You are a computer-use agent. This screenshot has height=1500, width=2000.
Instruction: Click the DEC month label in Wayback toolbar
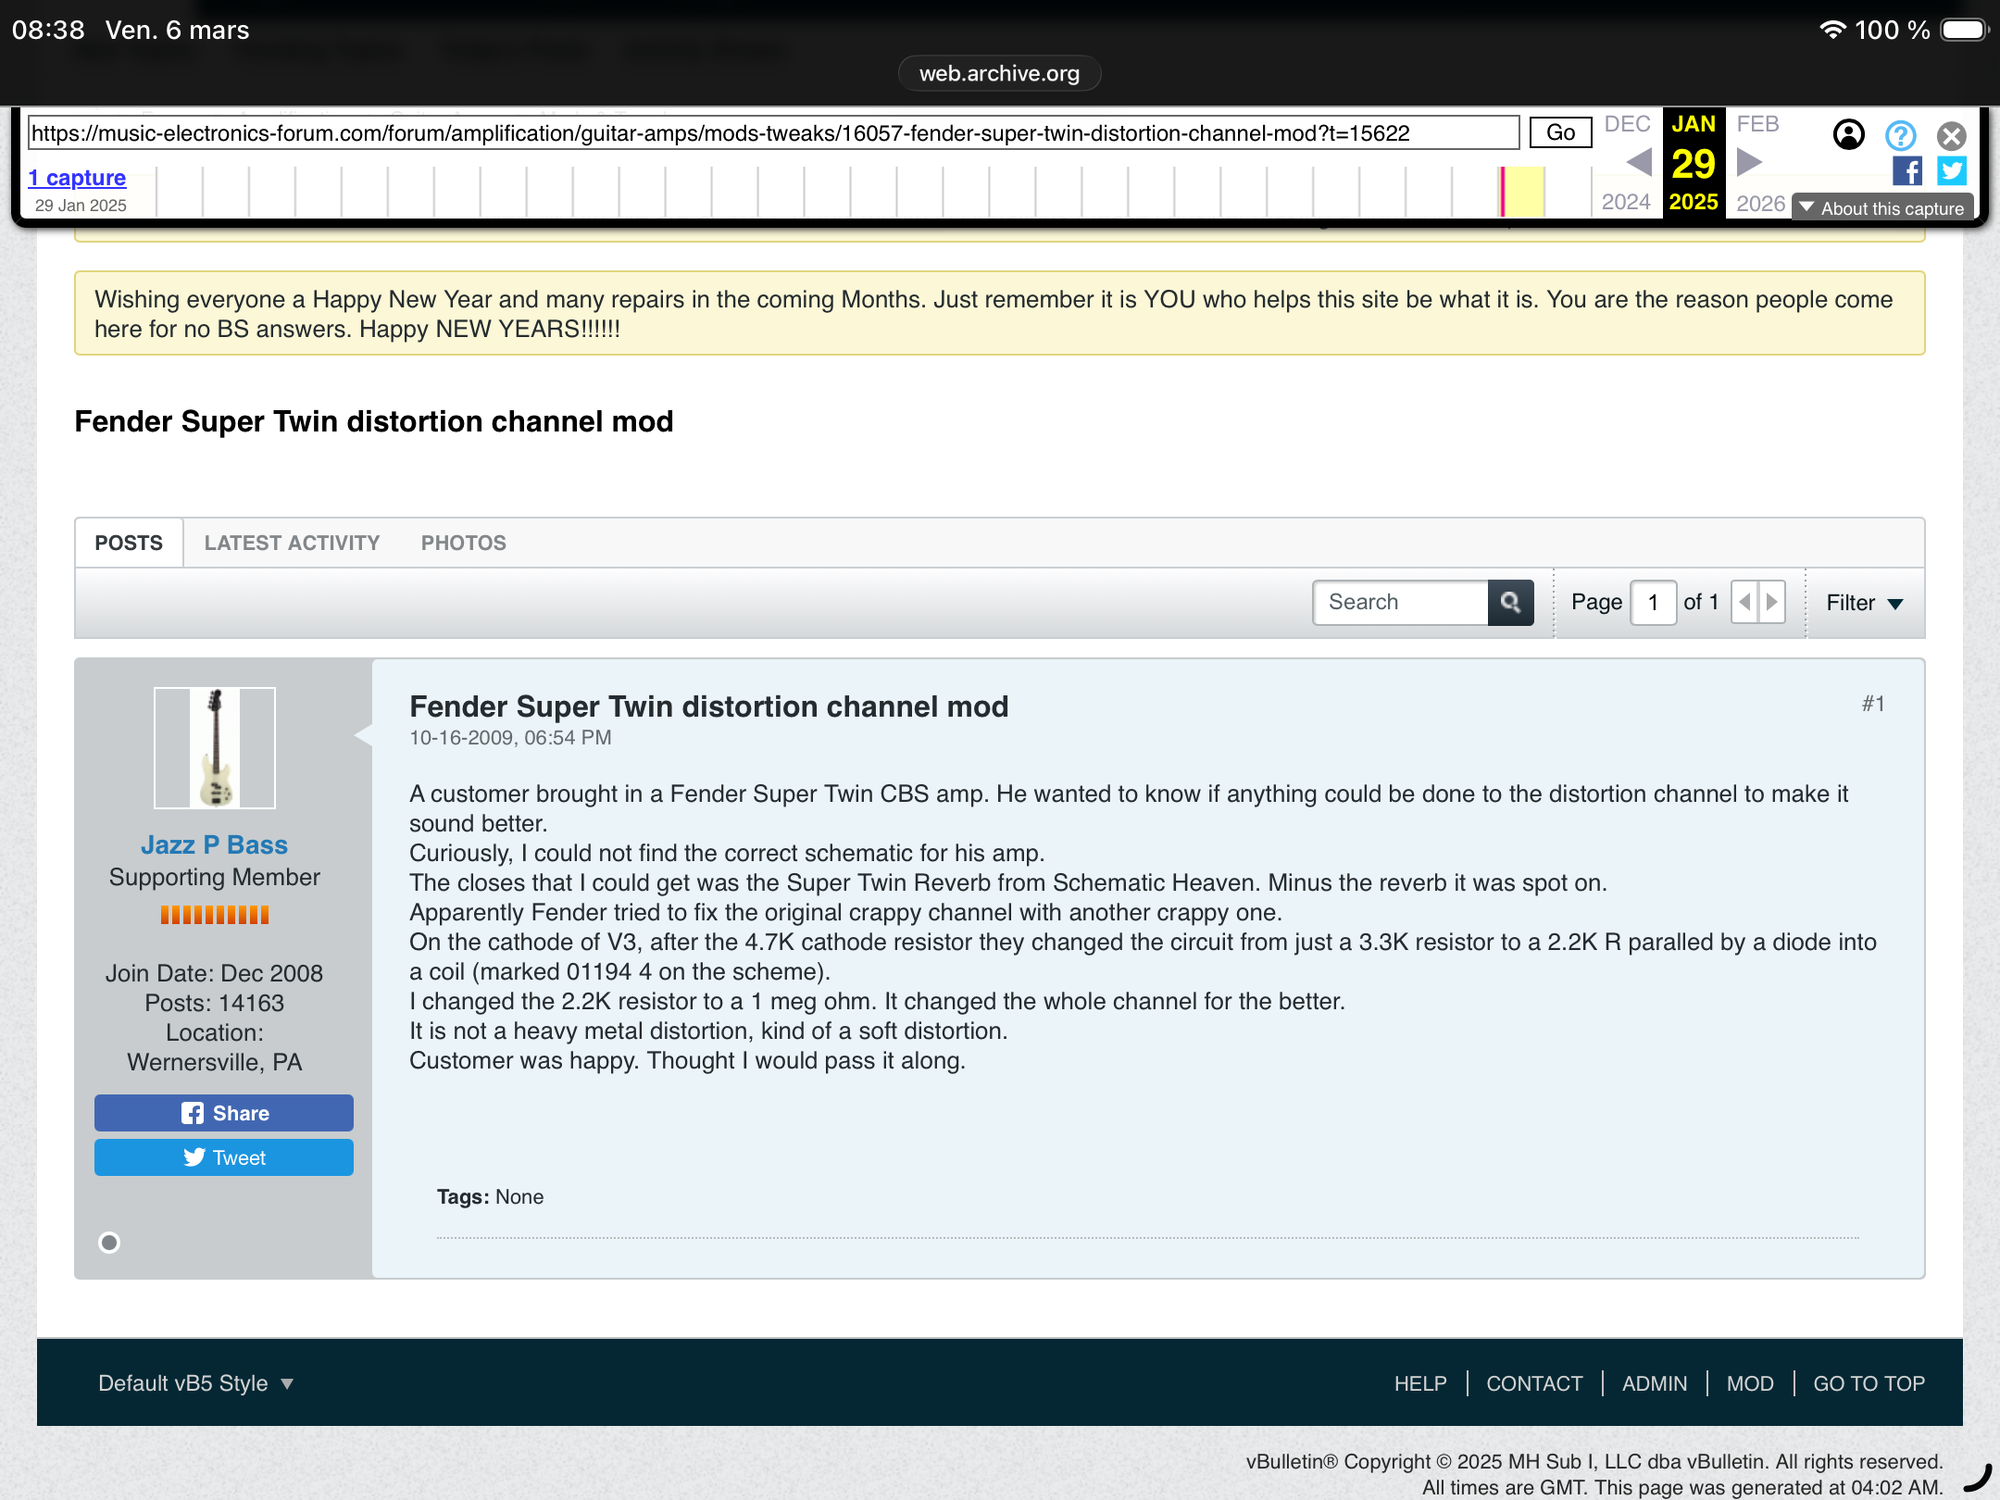tap(1627, 124)
